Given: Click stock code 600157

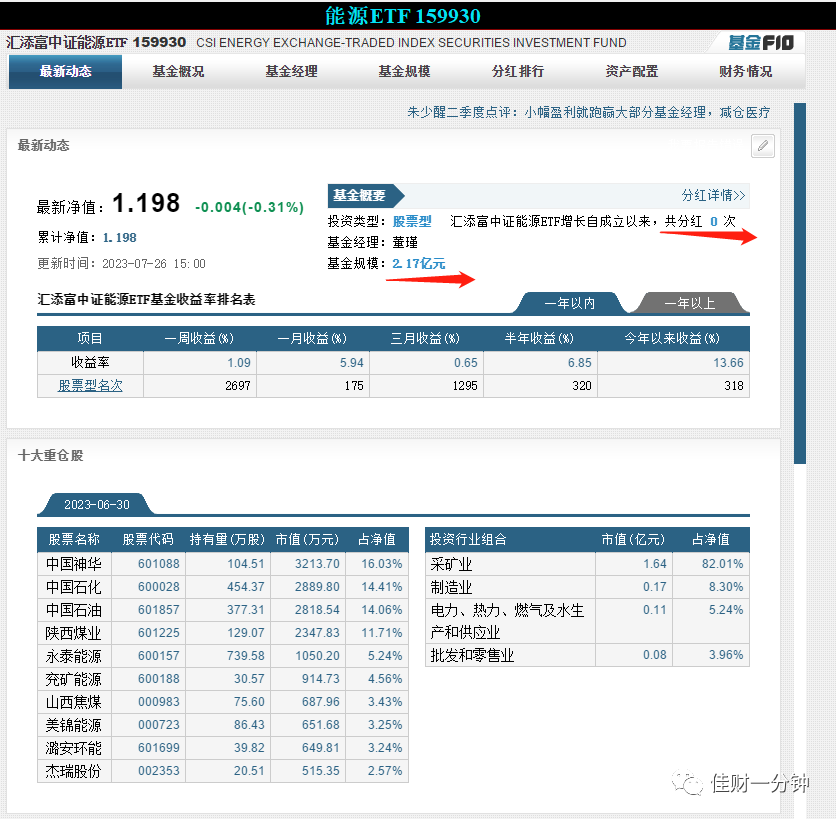Looking at the screenshot, I should pos(158,656).
